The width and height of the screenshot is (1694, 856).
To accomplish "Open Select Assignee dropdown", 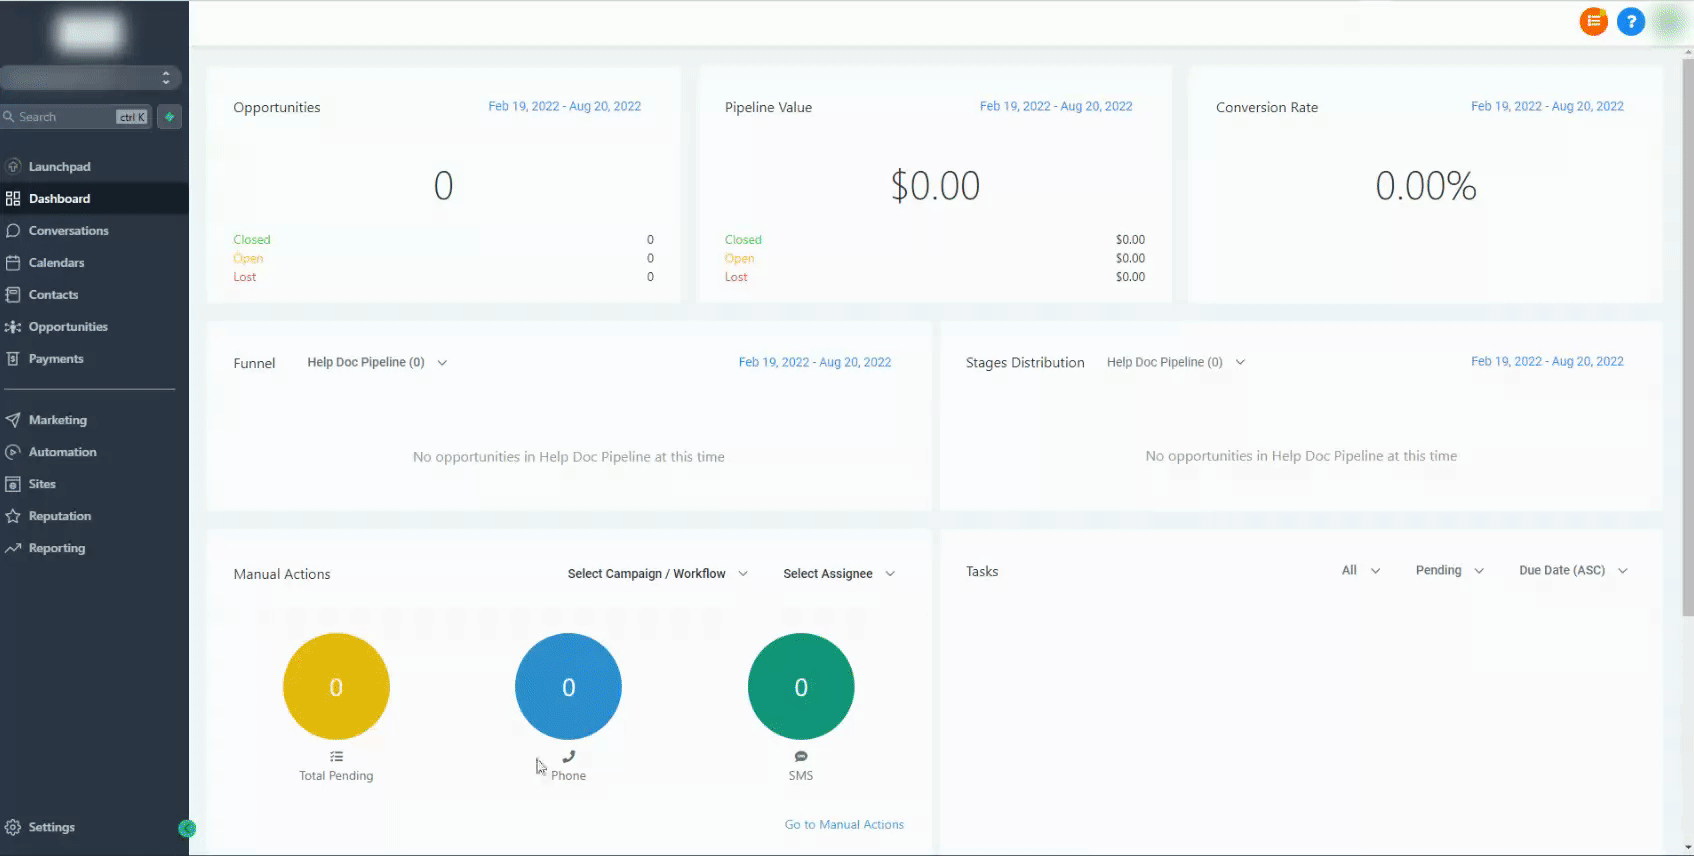I will (x=839, y=574).
